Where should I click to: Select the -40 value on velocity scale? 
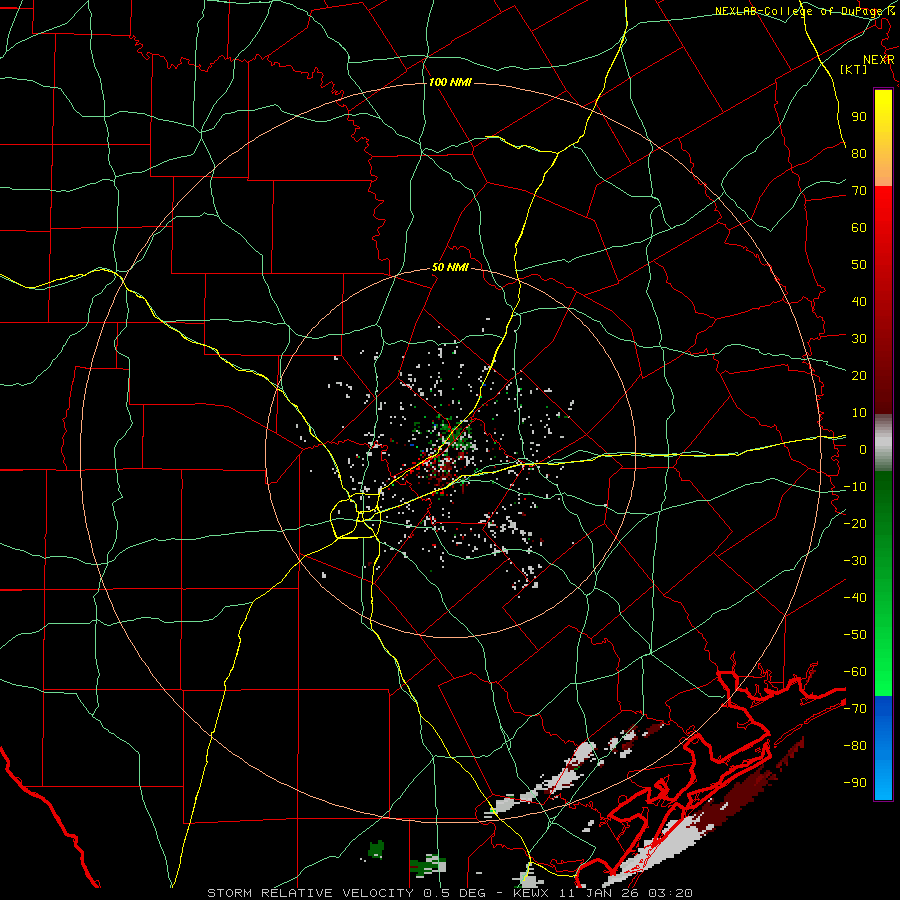coord(855,598)
